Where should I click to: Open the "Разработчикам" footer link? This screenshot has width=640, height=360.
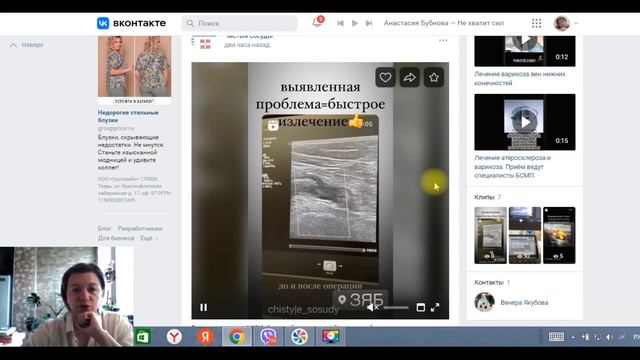pos(140,229)
